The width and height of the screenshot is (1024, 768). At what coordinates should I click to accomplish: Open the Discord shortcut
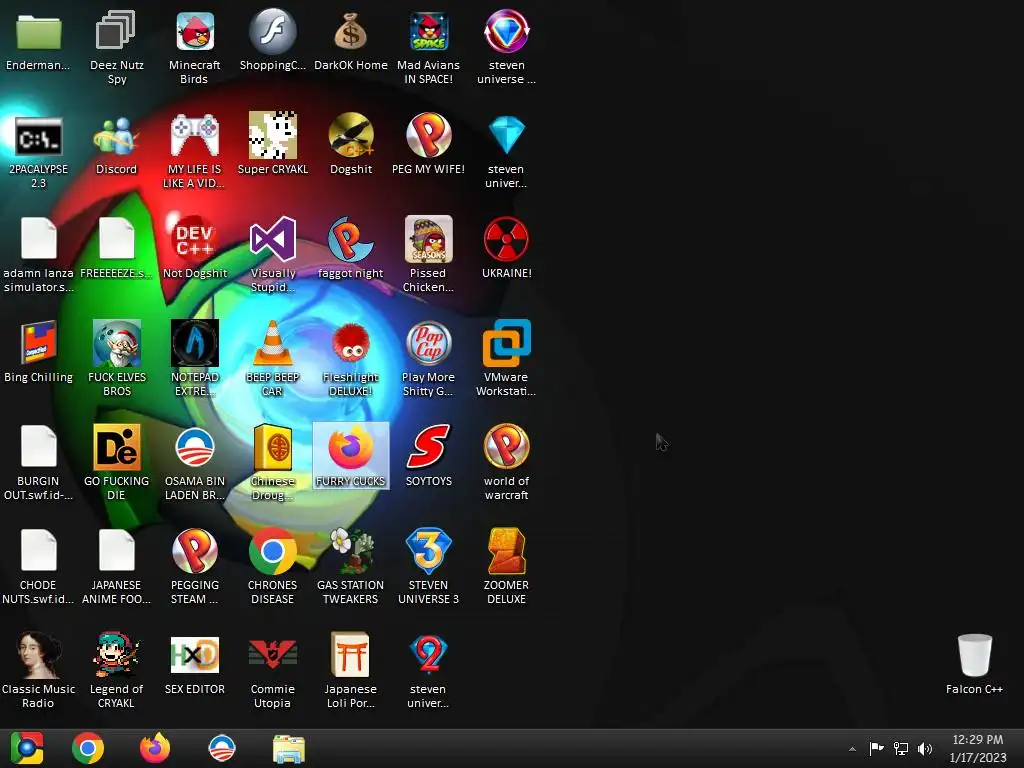pyautogui.click(x=116, y=137)
